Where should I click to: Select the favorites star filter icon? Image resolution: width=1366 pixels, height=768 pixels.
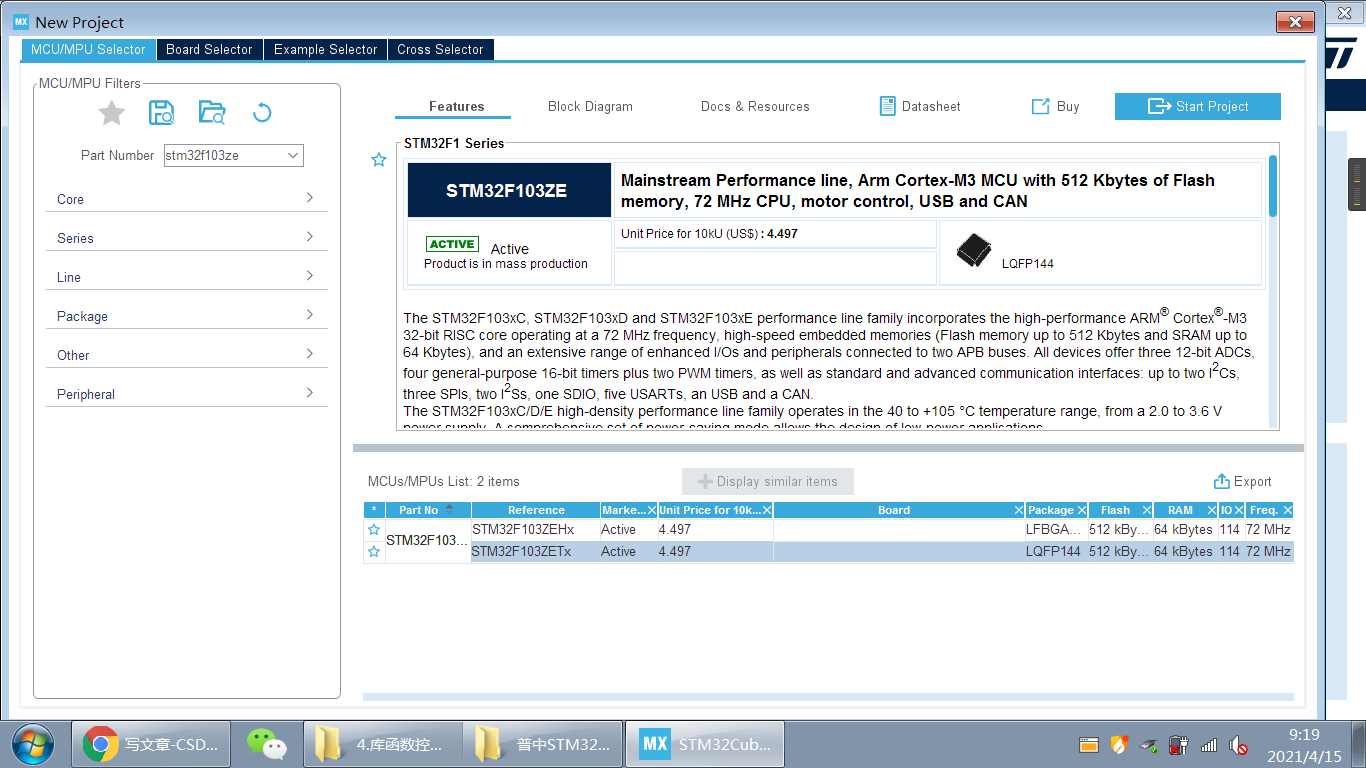click(111, 113)
